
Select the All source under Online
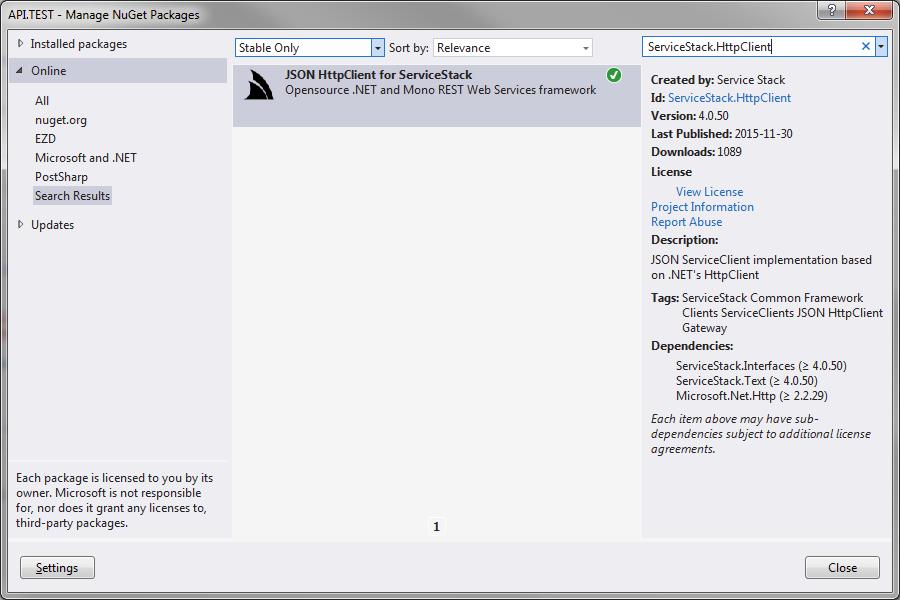click(x=42, y=100)
